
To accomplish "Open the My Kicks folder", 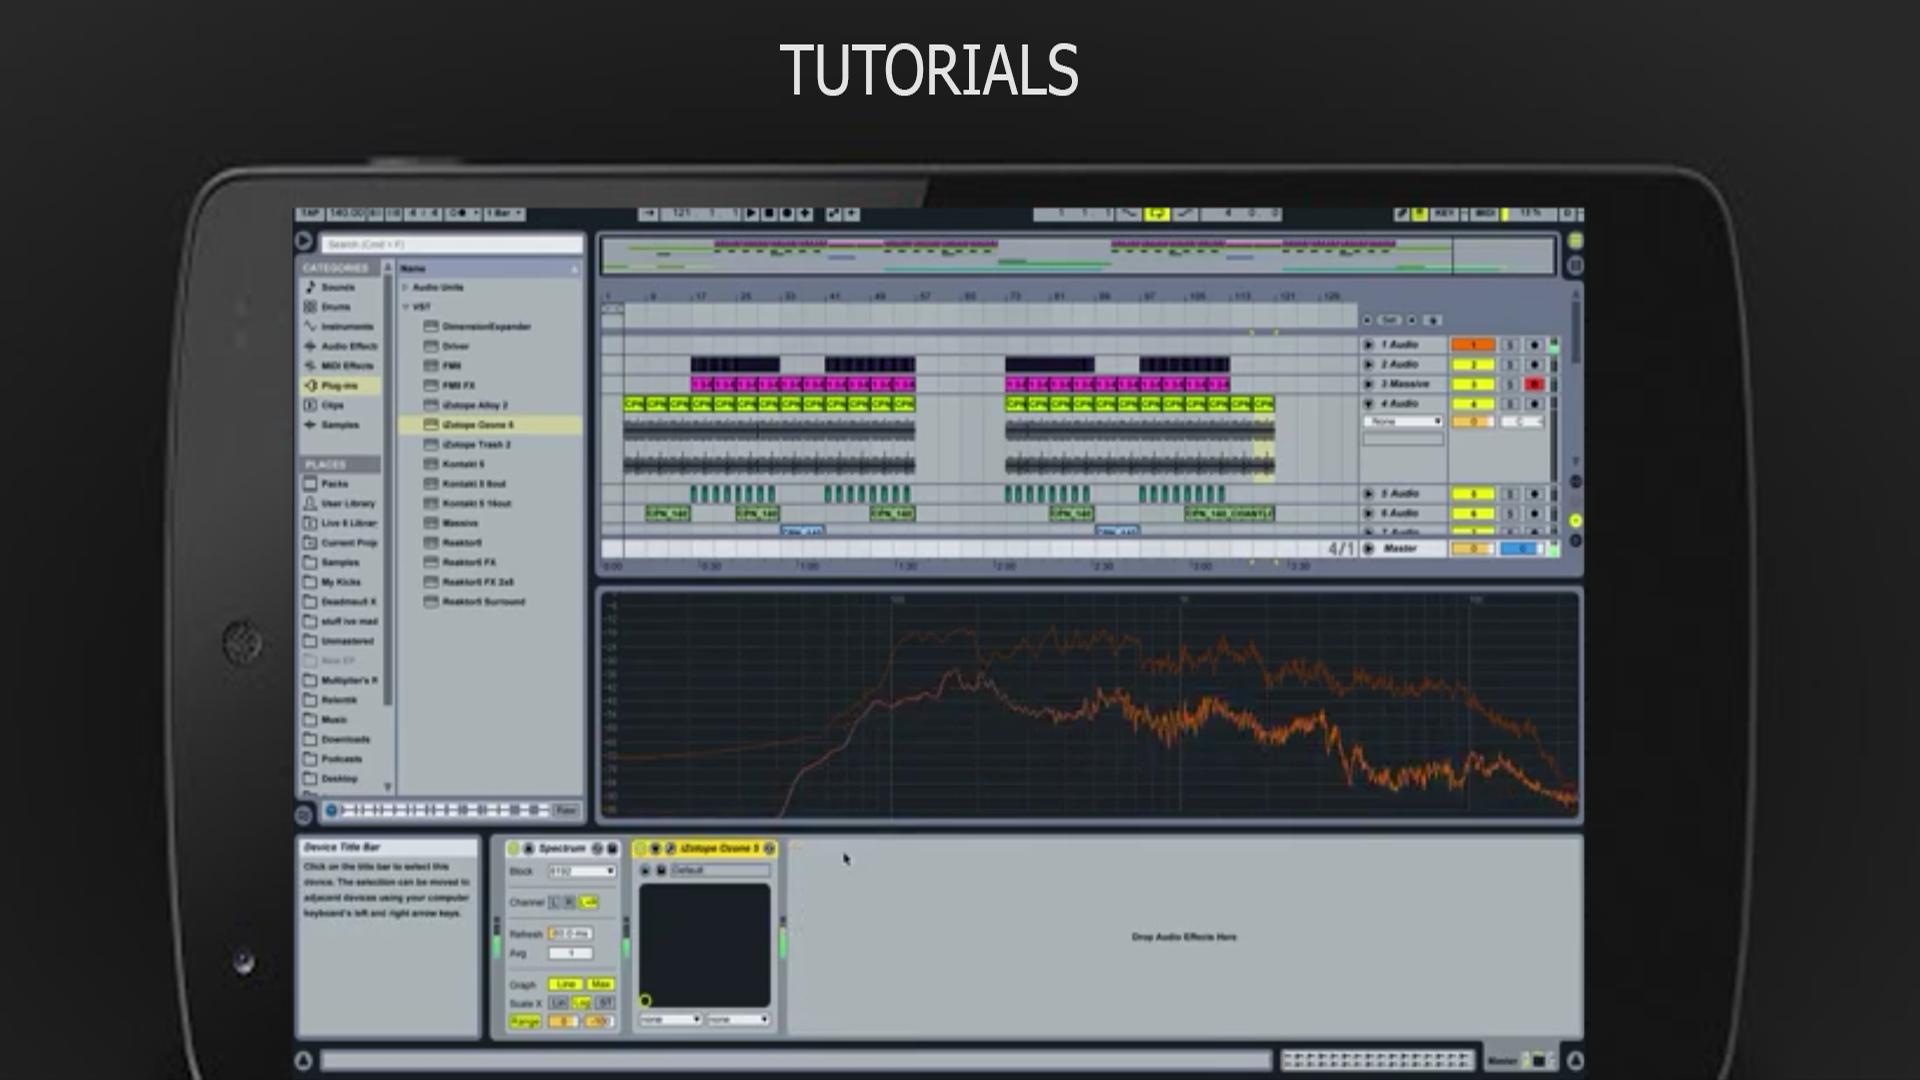I will tap(339, 582).
